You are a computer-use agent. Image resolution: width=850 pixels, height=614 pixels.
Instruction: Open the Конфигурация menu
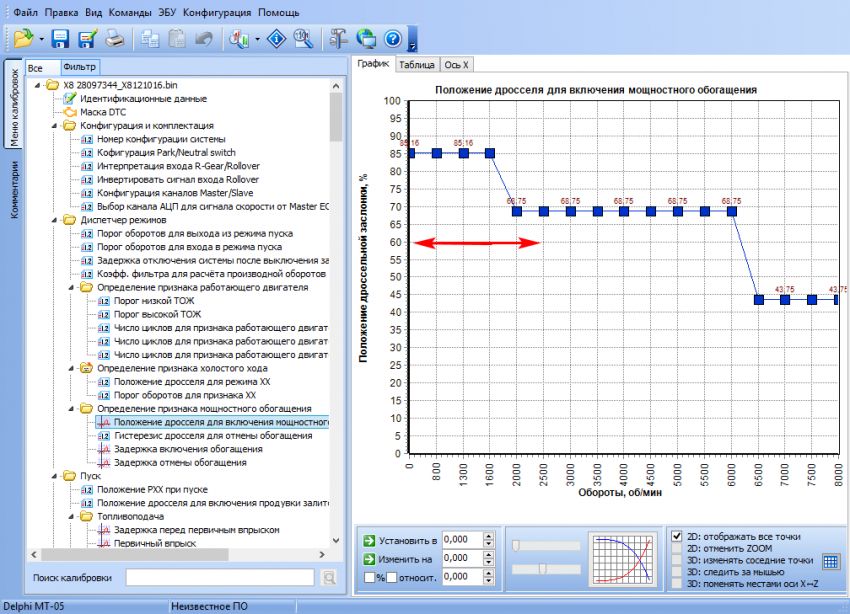coord(217,12)
